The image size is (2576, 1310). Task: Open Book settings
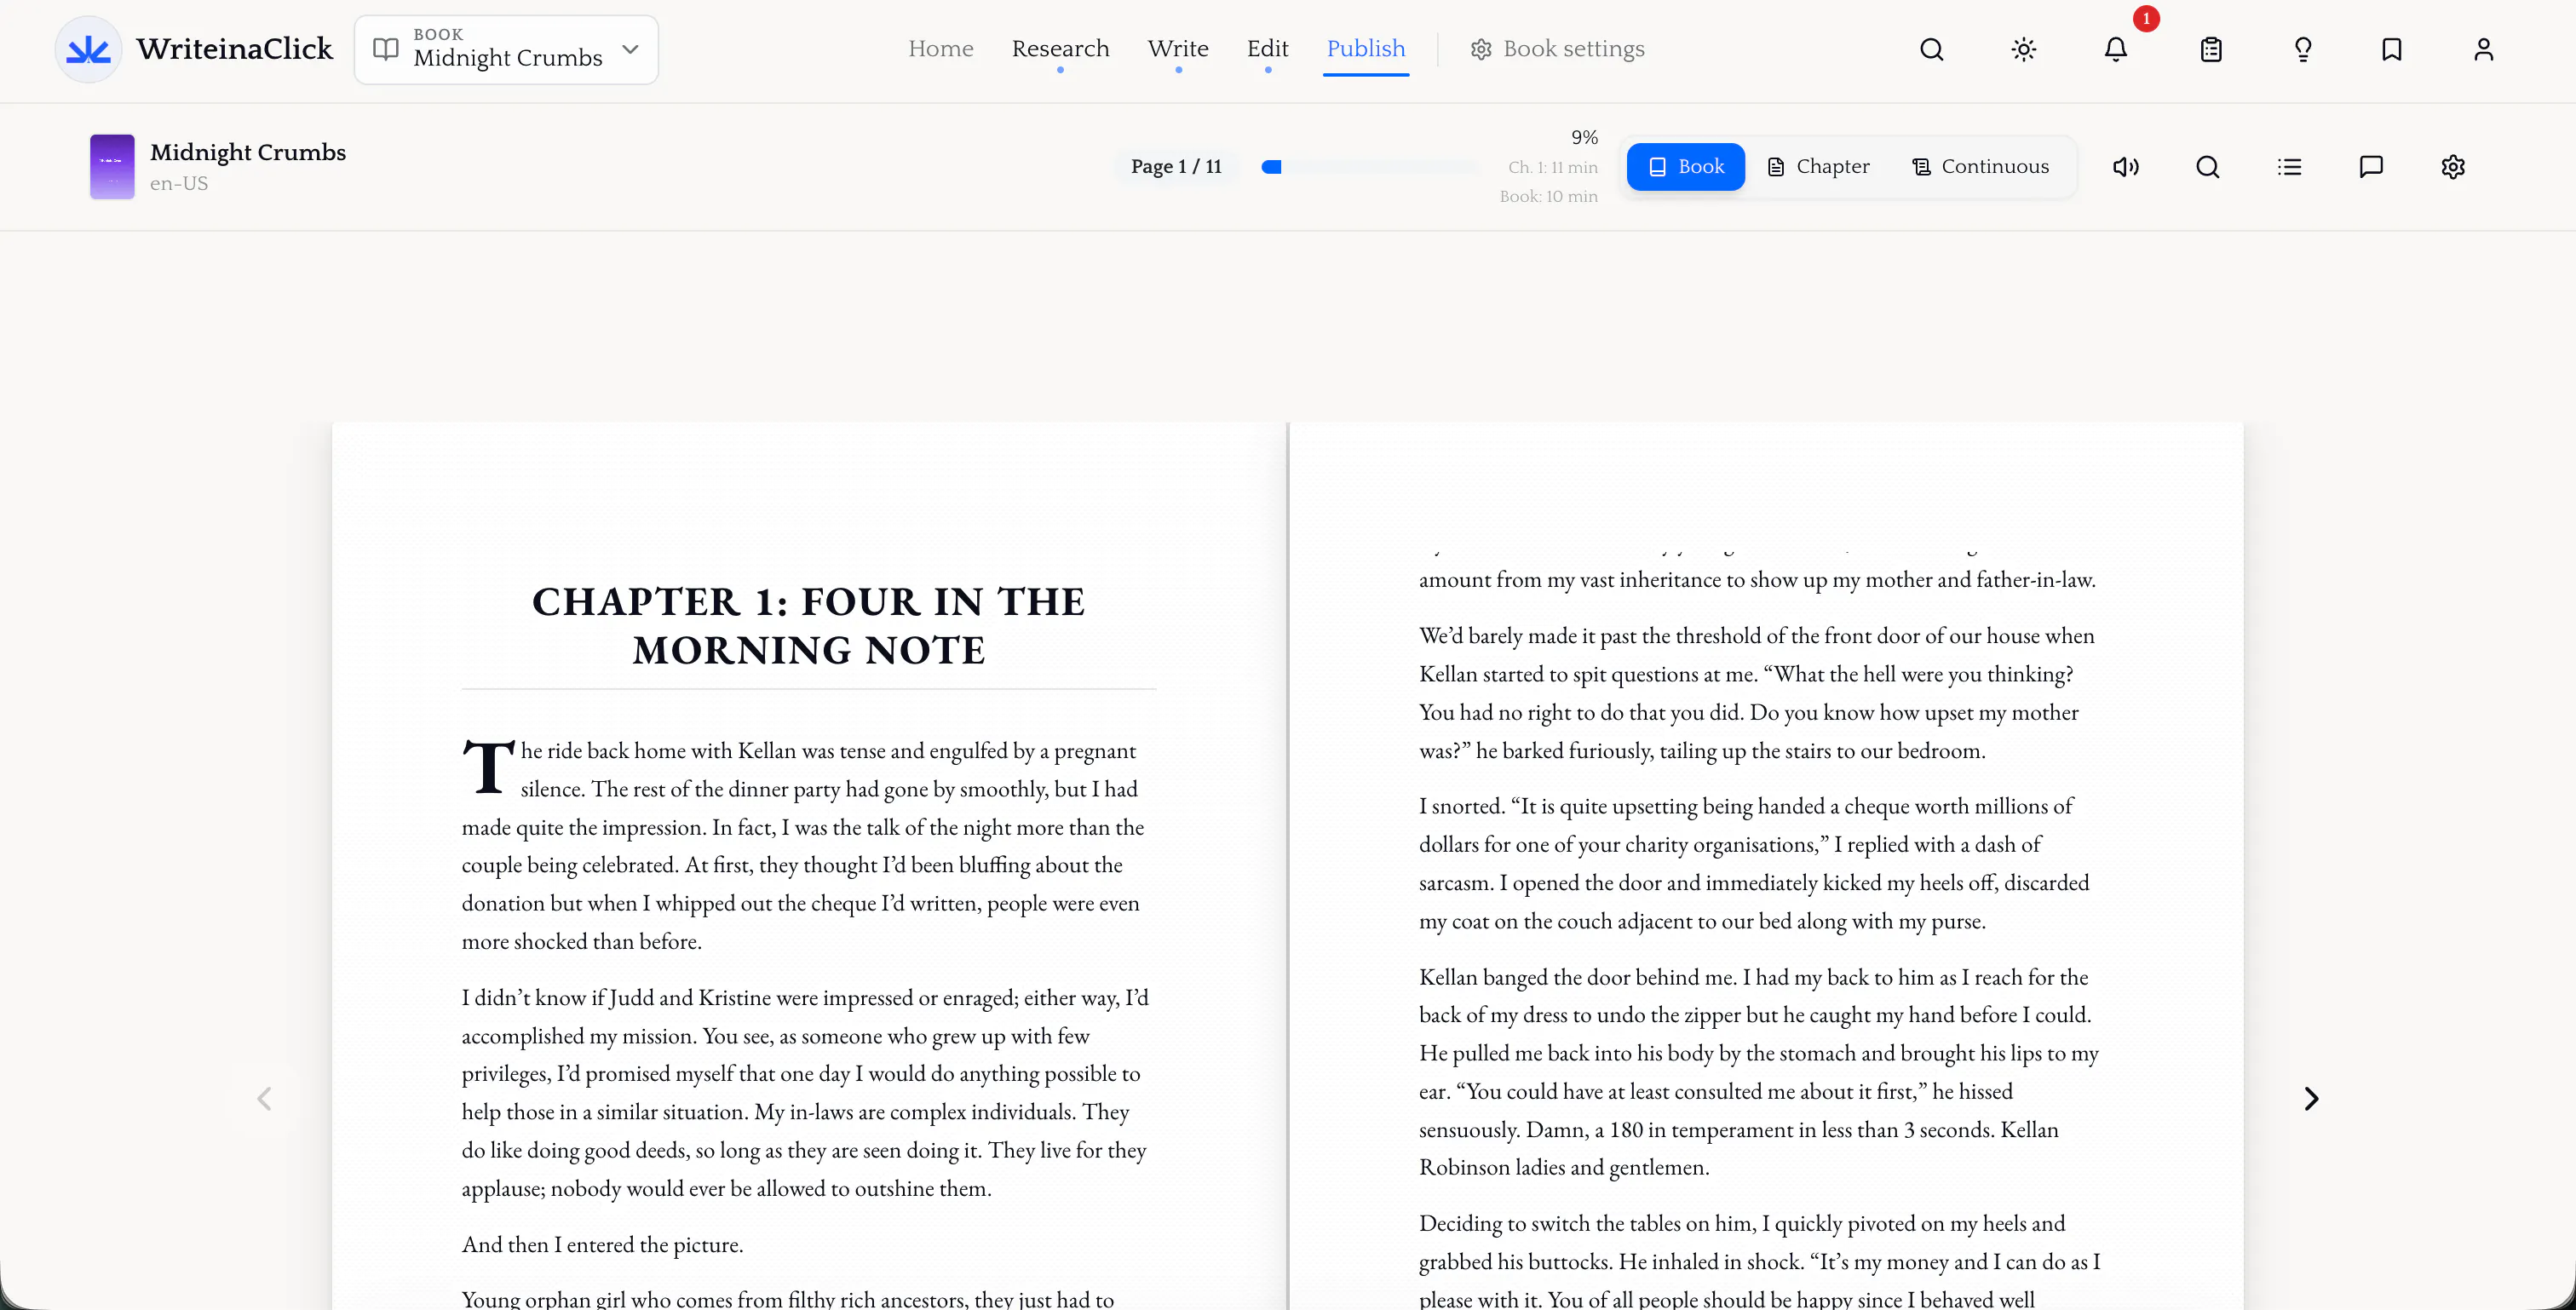point(1557,49)
